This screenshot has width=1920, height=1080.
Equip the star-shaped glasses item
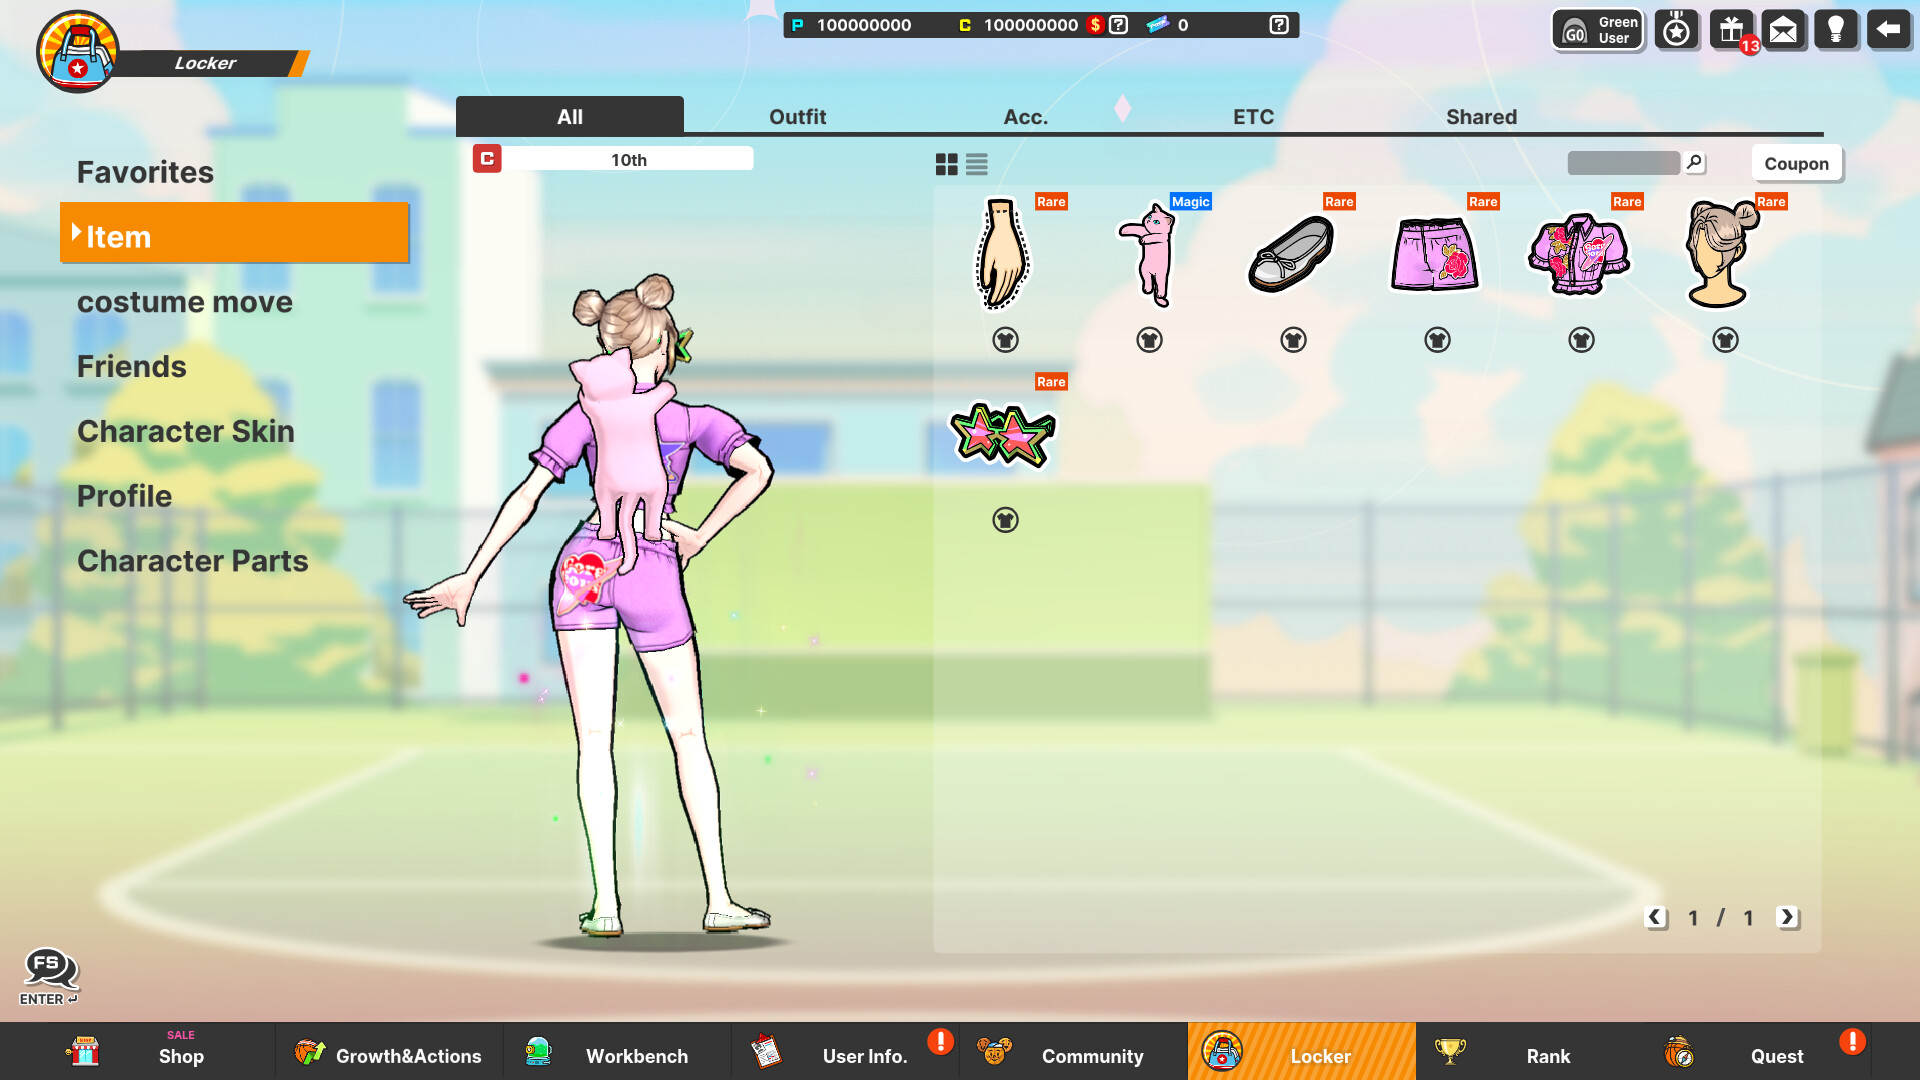(1005, 520)
